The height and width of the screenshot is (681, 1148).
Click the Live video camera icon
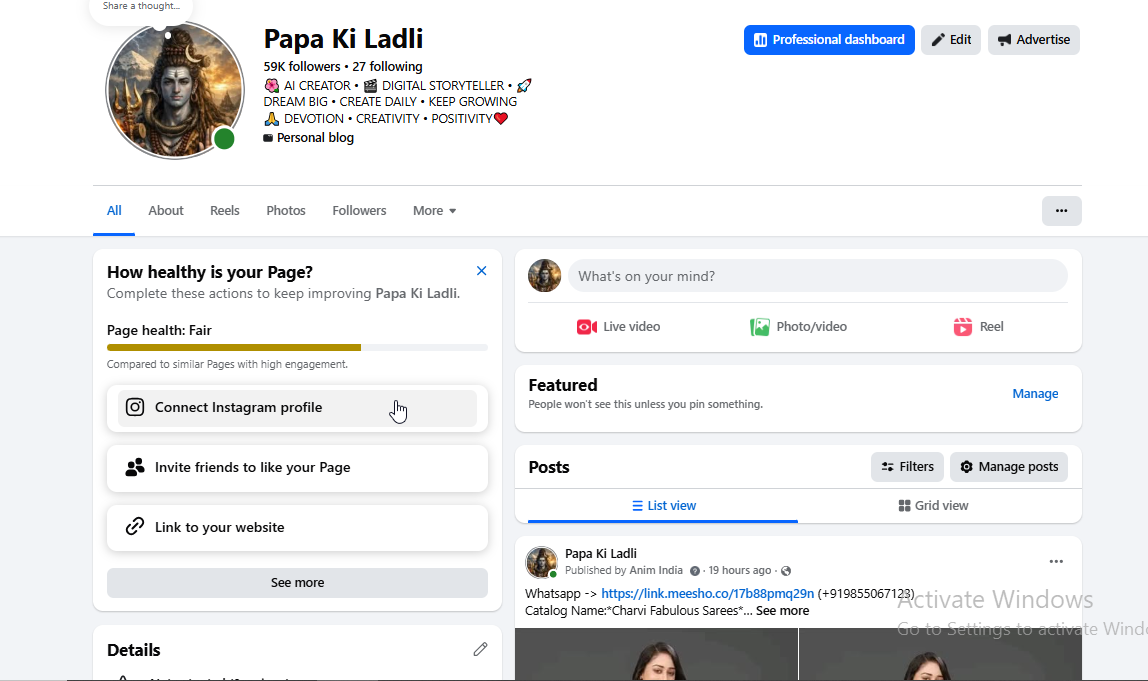586,327
